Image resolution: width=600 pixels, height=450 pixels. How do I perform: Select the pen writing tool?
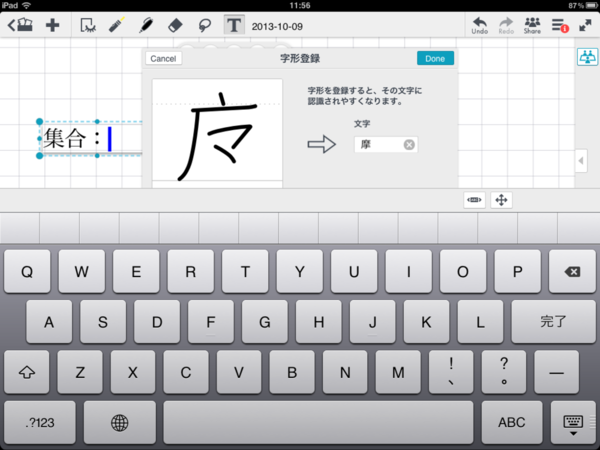(x=146, y=25)
